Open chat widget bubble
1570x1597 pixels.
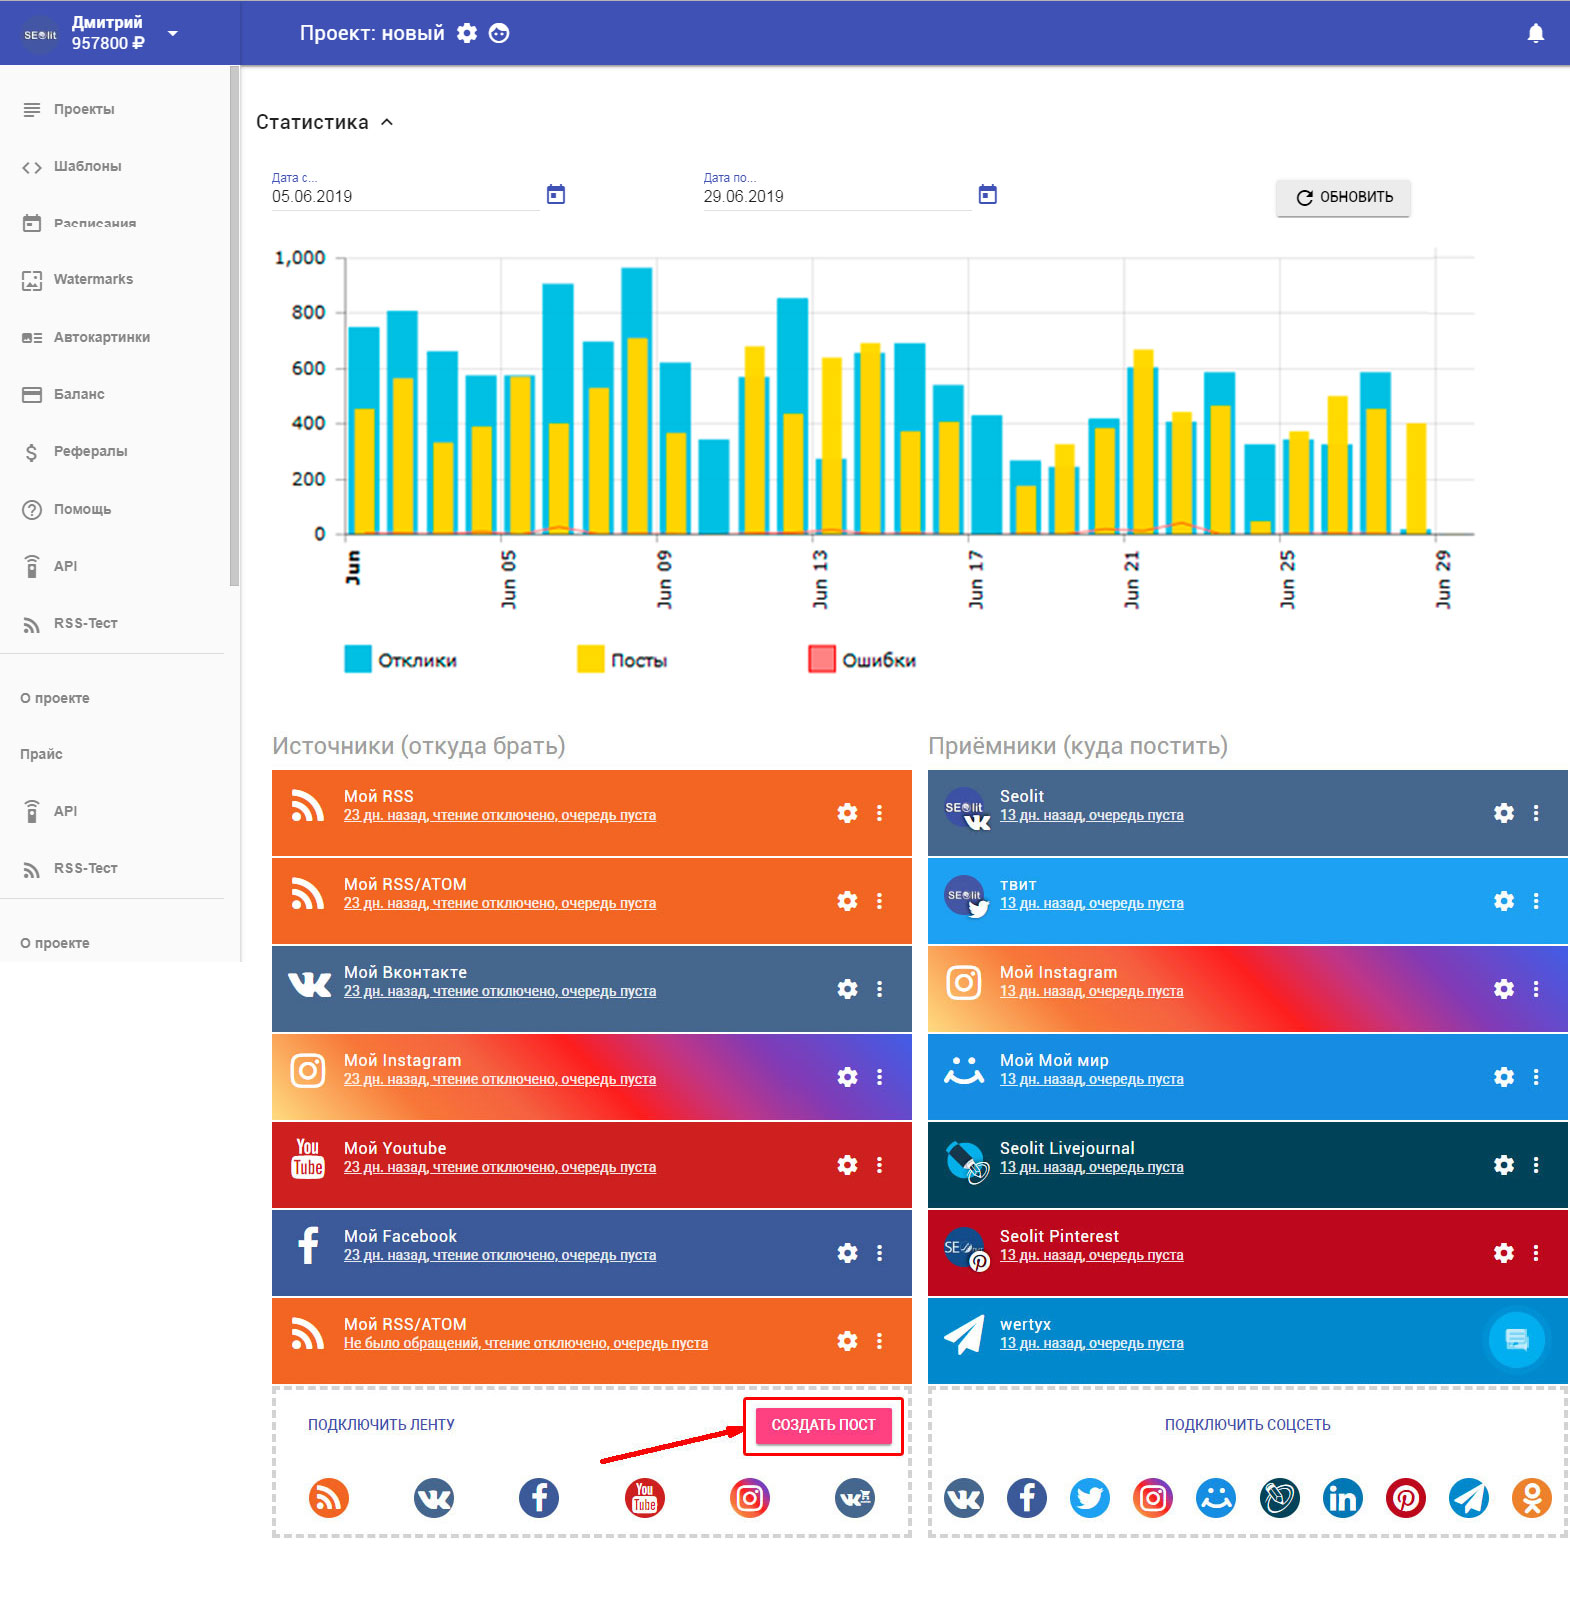tap(1516, 1340)
